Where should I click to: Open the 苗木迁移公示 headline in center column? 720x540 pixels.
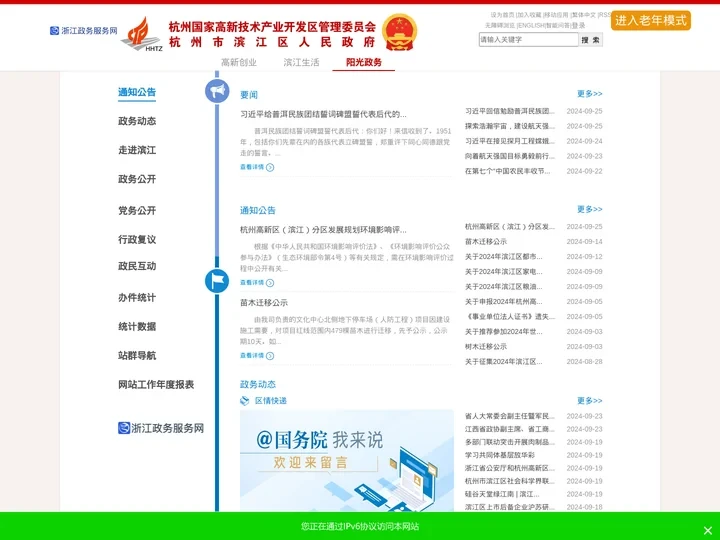(264, 303)
